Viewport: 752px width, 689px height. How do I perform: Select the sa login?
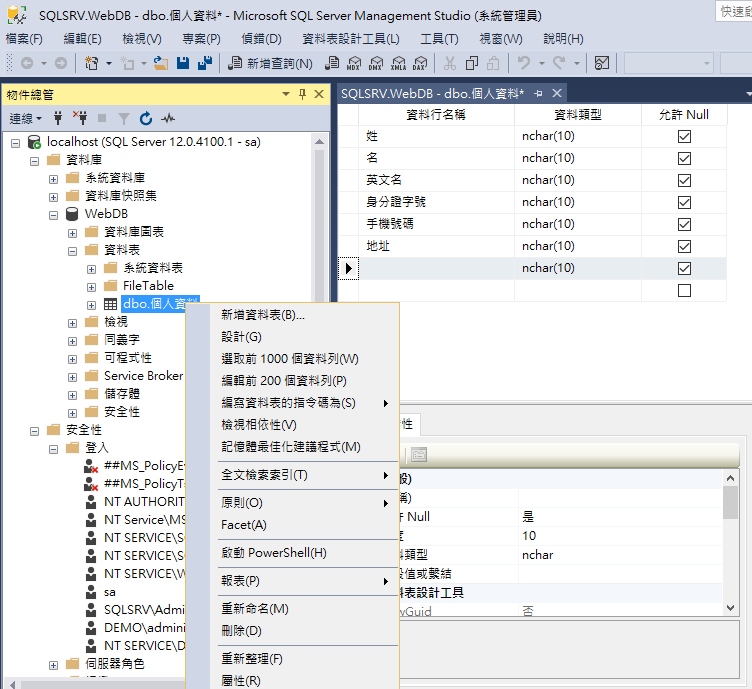(110, 592)
